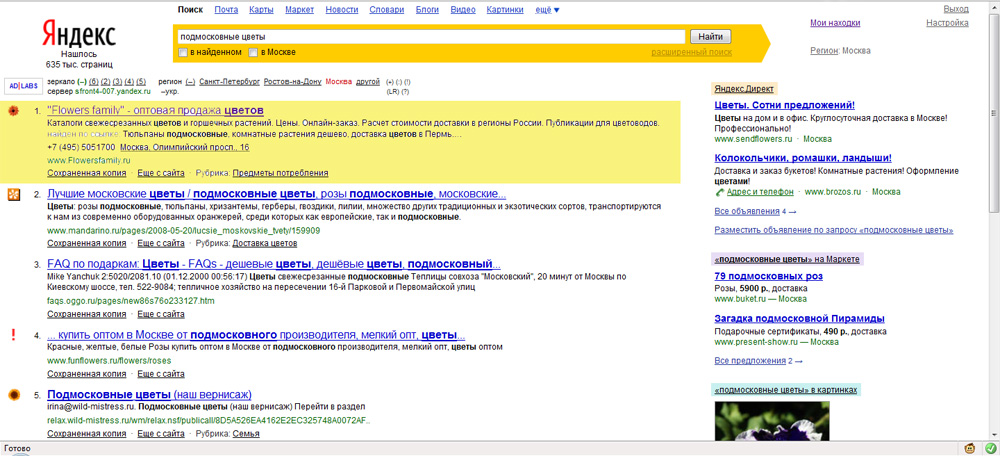
Task: Toggle 'в найденном' checkbox
Action: [x=183, y=52]
